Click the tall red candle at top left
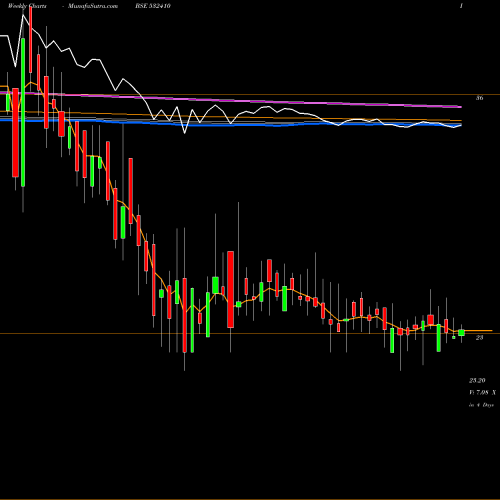This screenshot has width=500, height=500. click(x=31, y=39)
